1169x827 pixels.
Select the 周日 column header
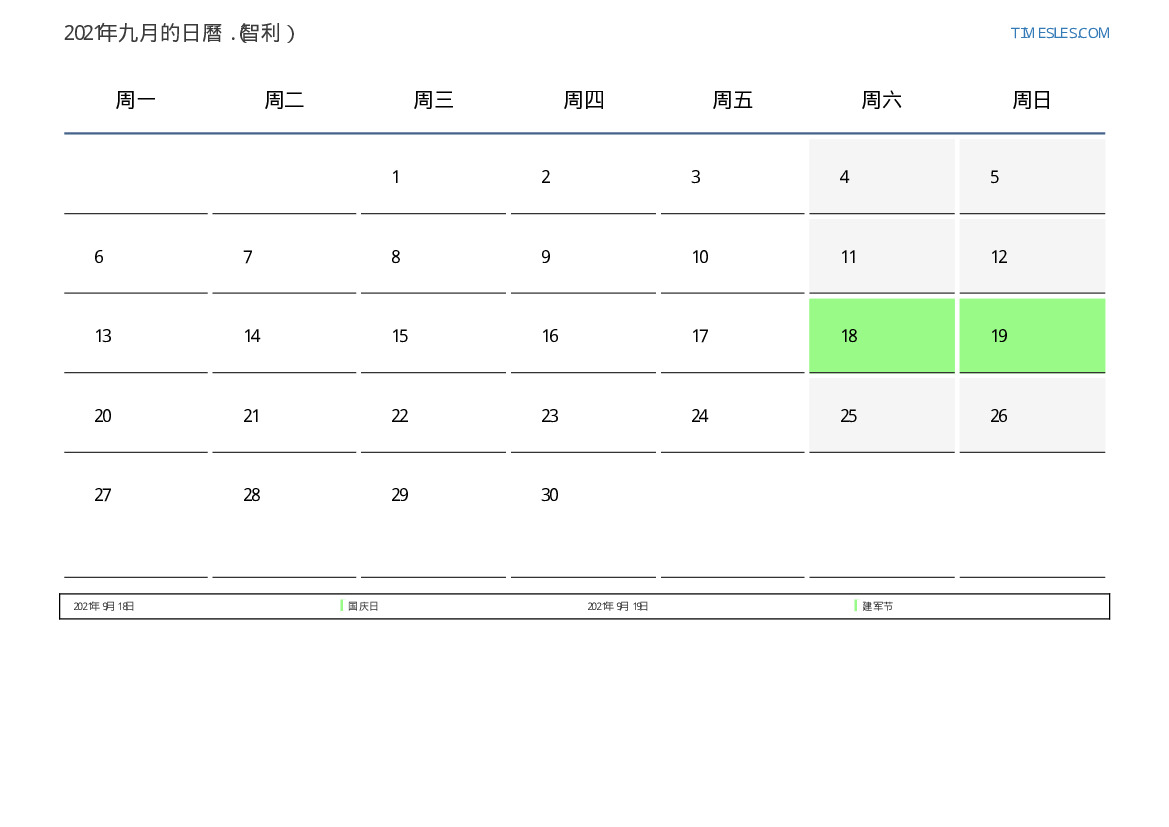(x=1031, y=100)
